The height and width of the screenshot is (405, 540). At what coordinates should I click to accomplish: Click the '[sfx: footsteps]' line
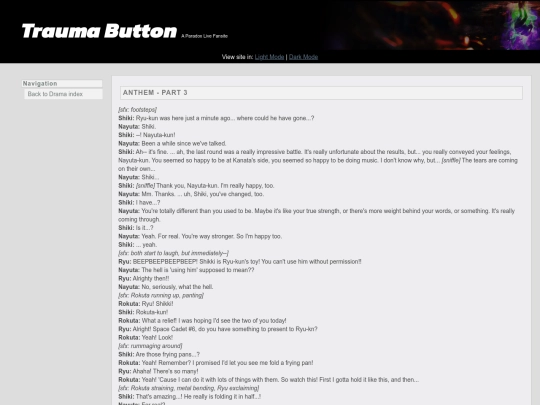(x=137, y=110)
